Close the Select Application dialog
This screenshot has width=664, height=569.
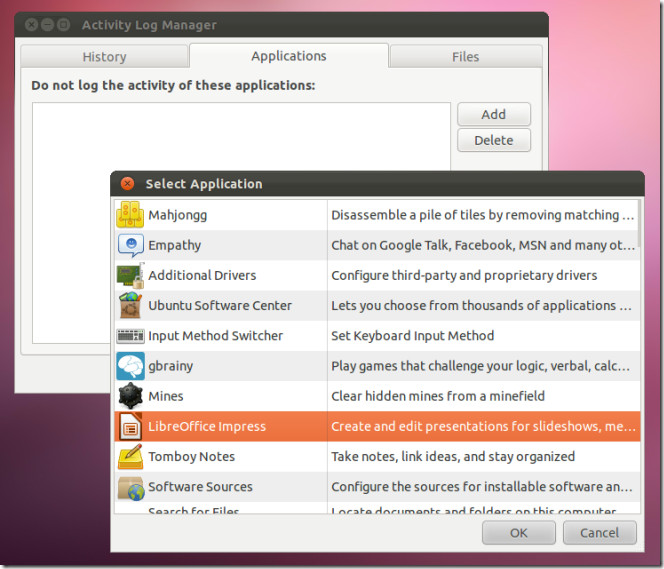coord(127,184)
